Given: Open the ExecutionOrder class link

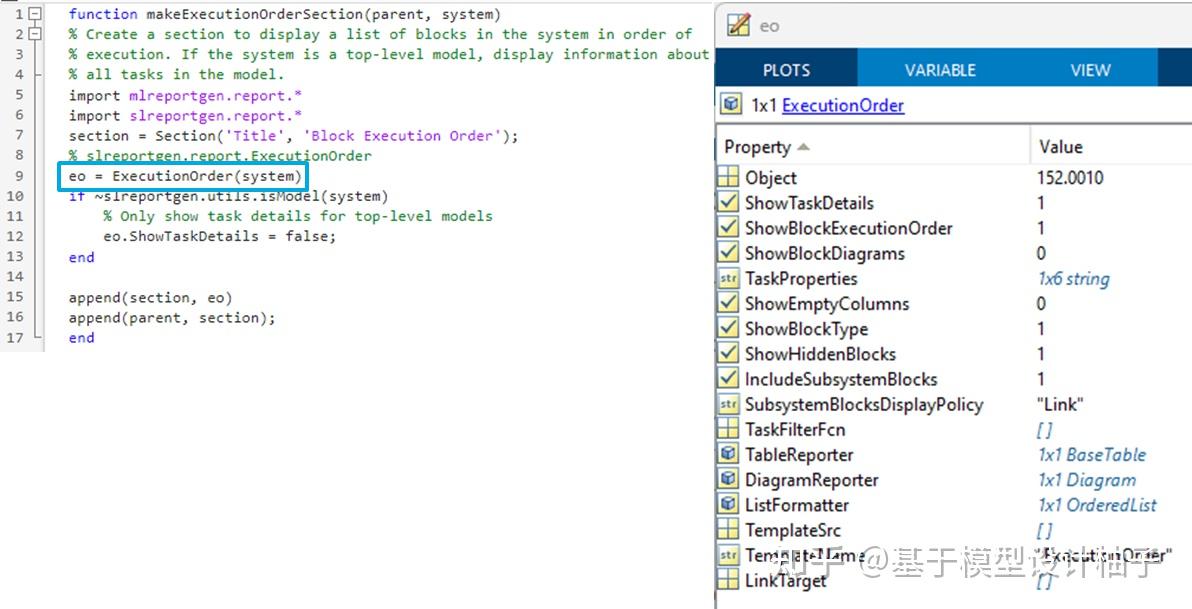Looking at the screenshot, I should (843, 105).
